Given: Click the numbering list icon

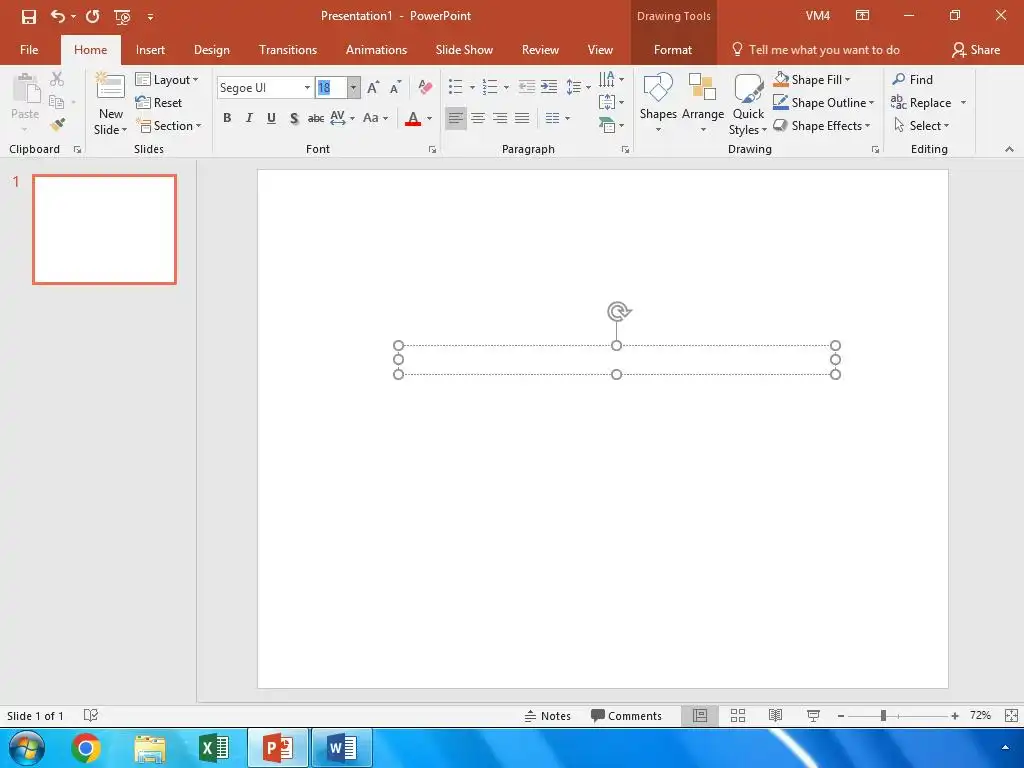Looking at the screenshot, I should [x=490, y=87].
